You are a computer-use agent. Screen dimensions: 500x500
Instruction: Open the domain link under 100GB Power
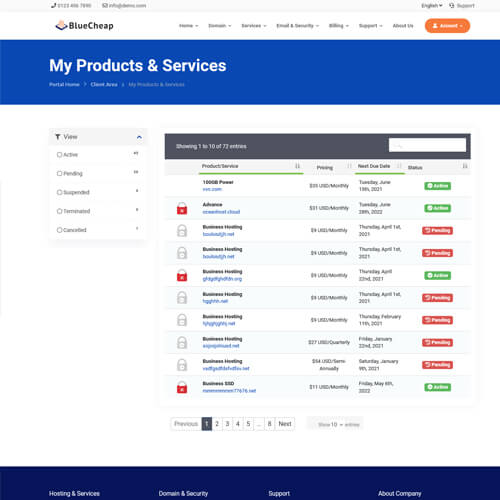click(x=212, y=189)
